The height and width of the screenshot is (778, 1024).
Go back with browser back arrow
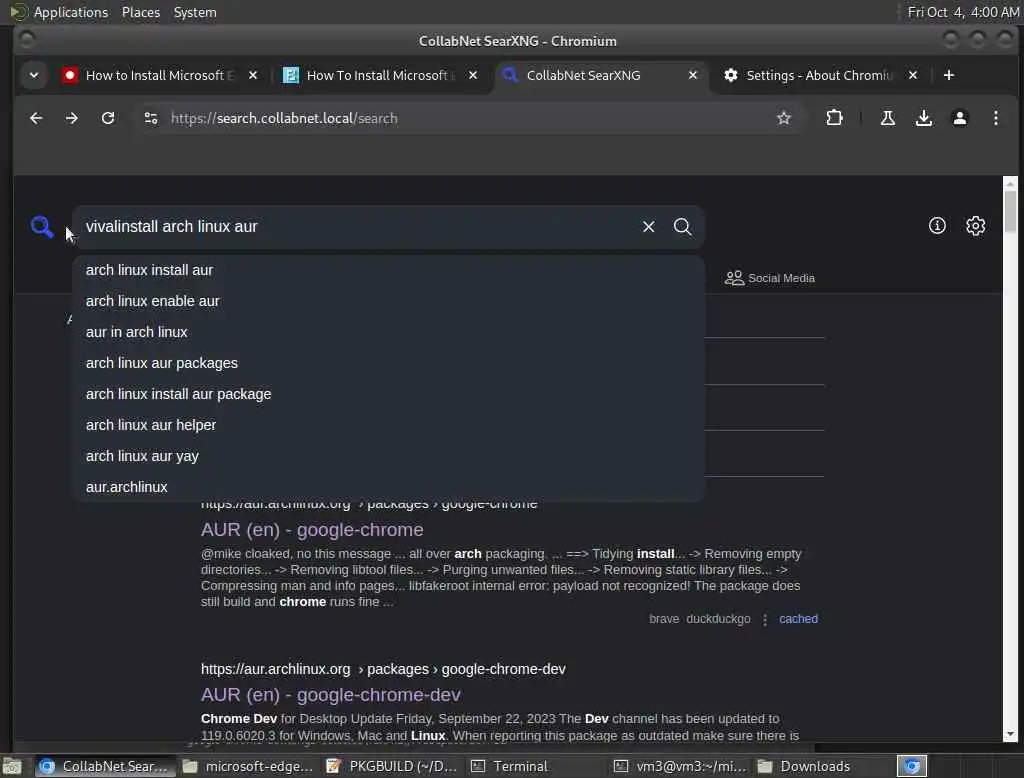coord(36,118)
